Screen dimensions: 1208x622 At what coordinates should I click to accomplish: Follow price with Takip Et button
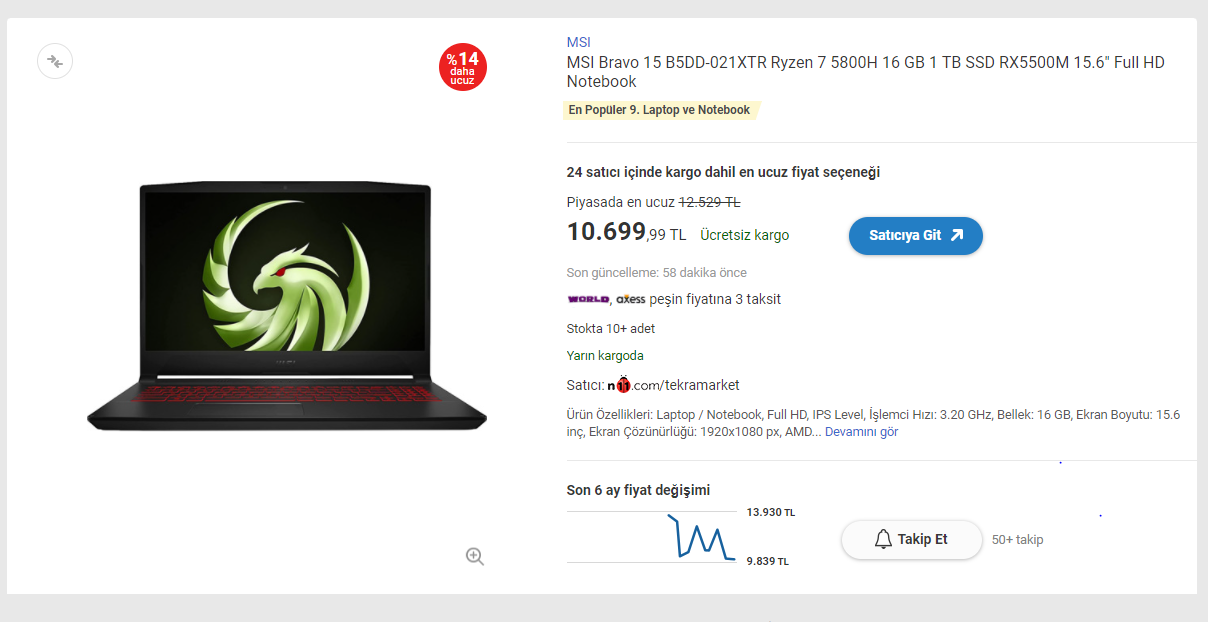tap(911, 540)
